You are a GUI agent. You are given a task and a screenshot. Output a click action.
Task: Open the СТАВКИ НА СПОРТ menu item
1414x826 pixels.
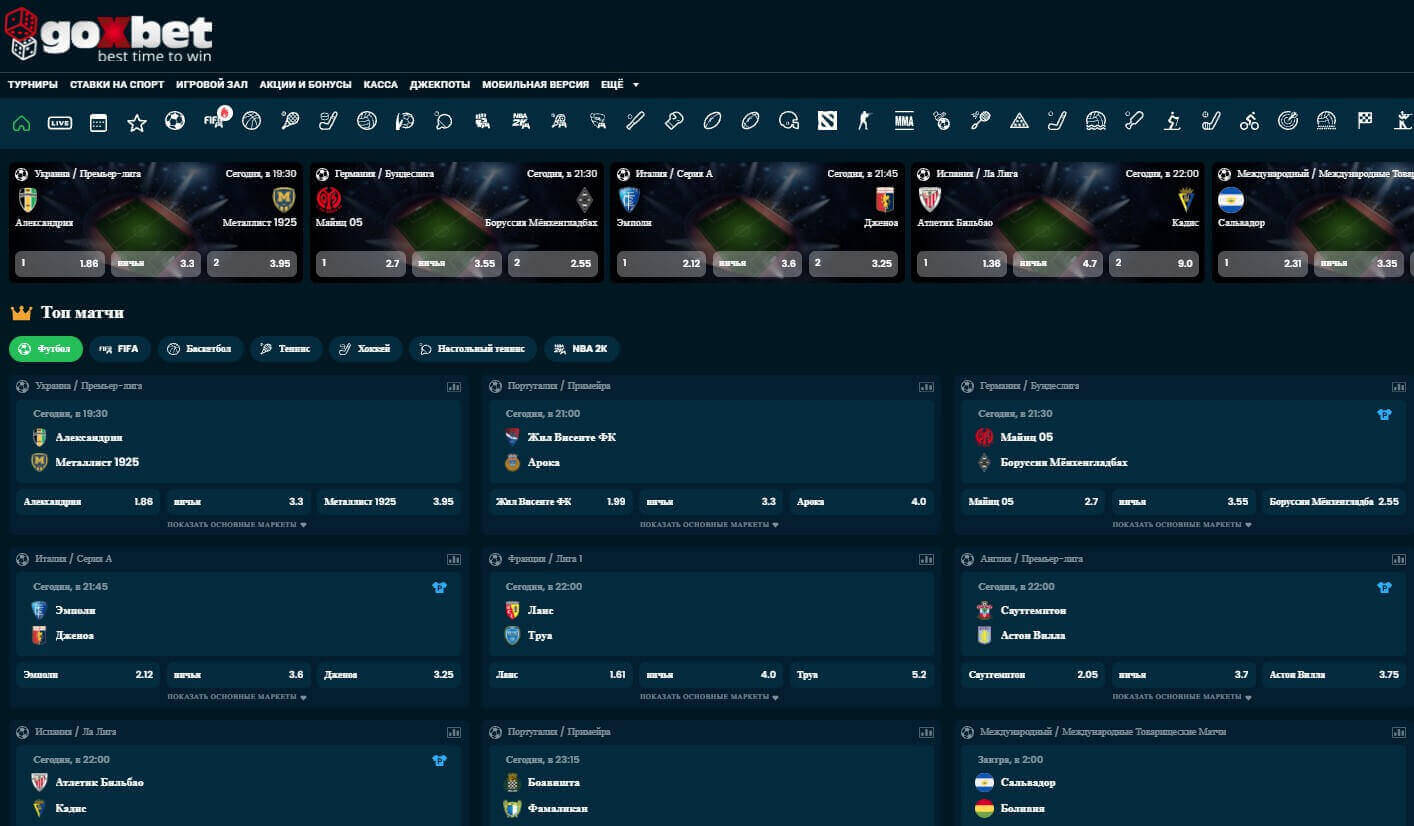(x=117, y=85)
